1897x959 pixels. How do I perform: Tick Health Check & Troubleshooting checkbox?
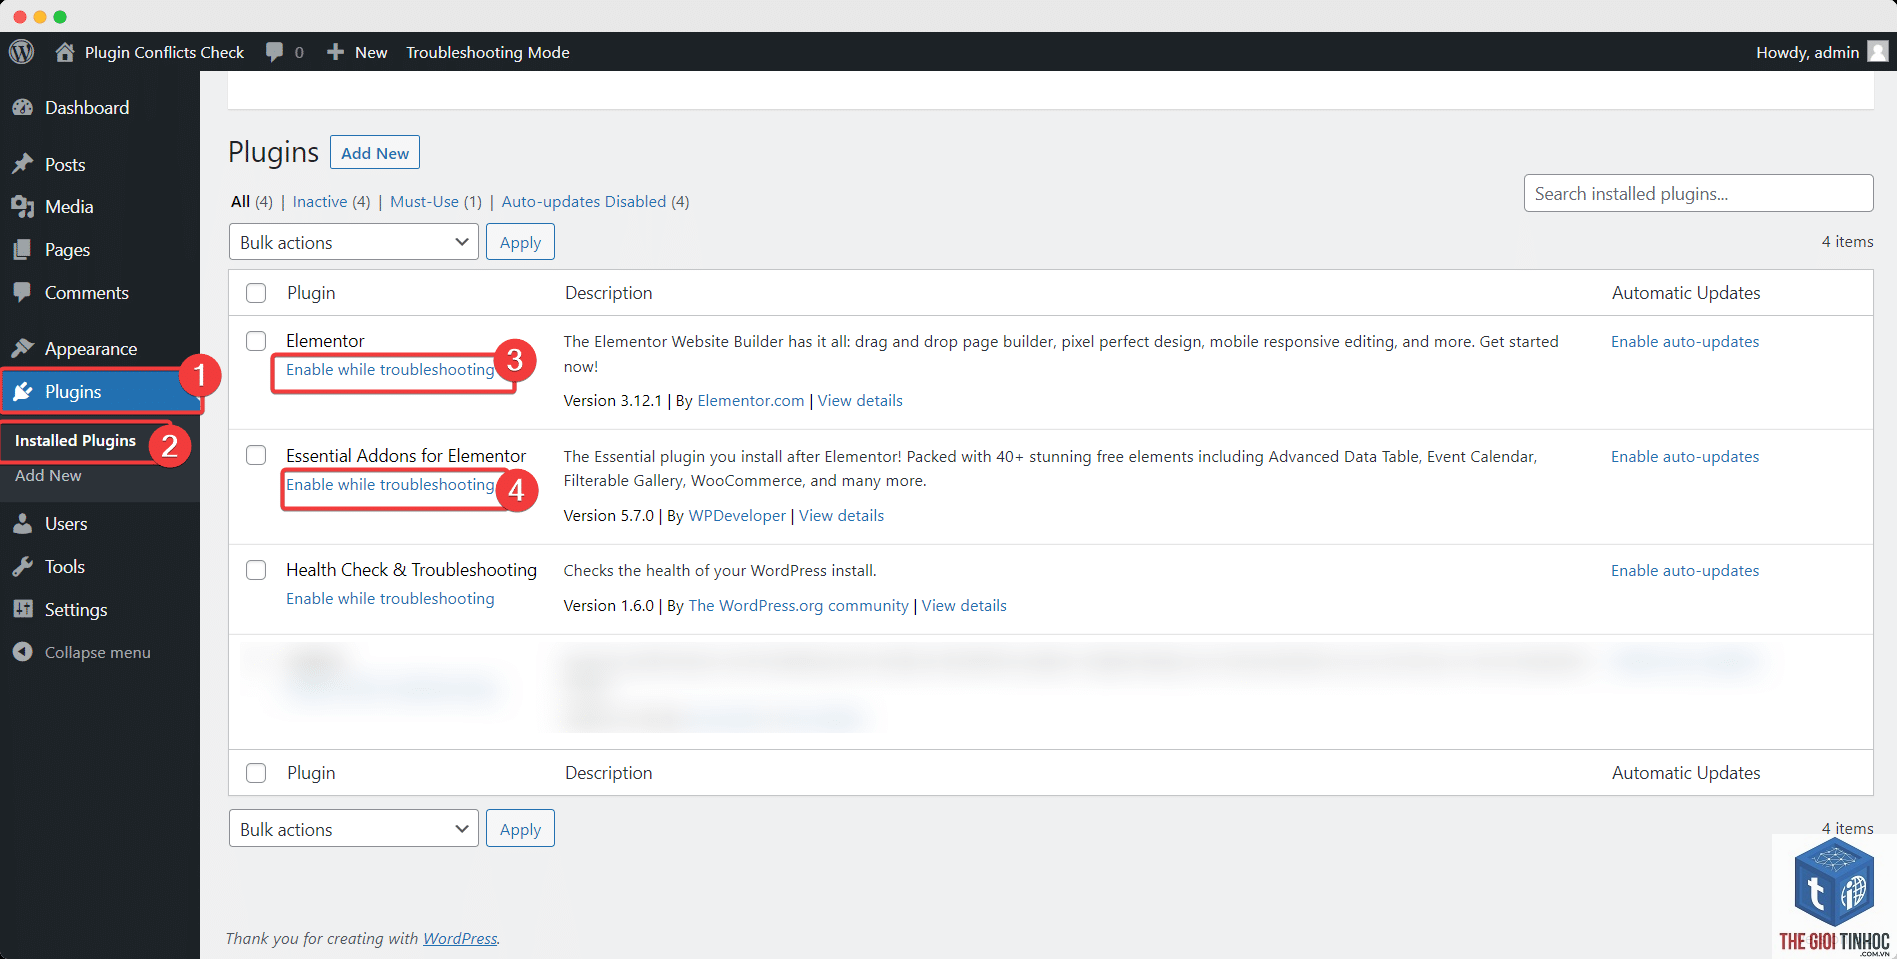click(x=256, y=570)
